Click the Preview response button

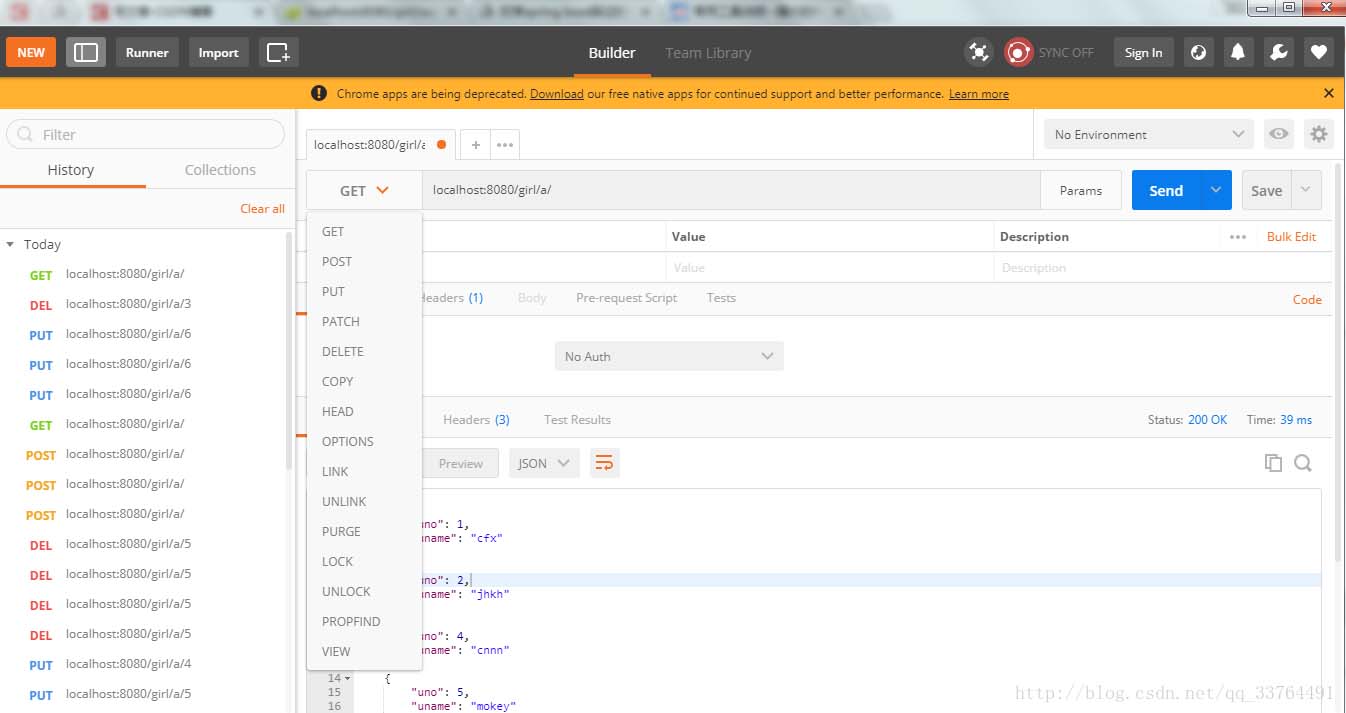point(460,462)
